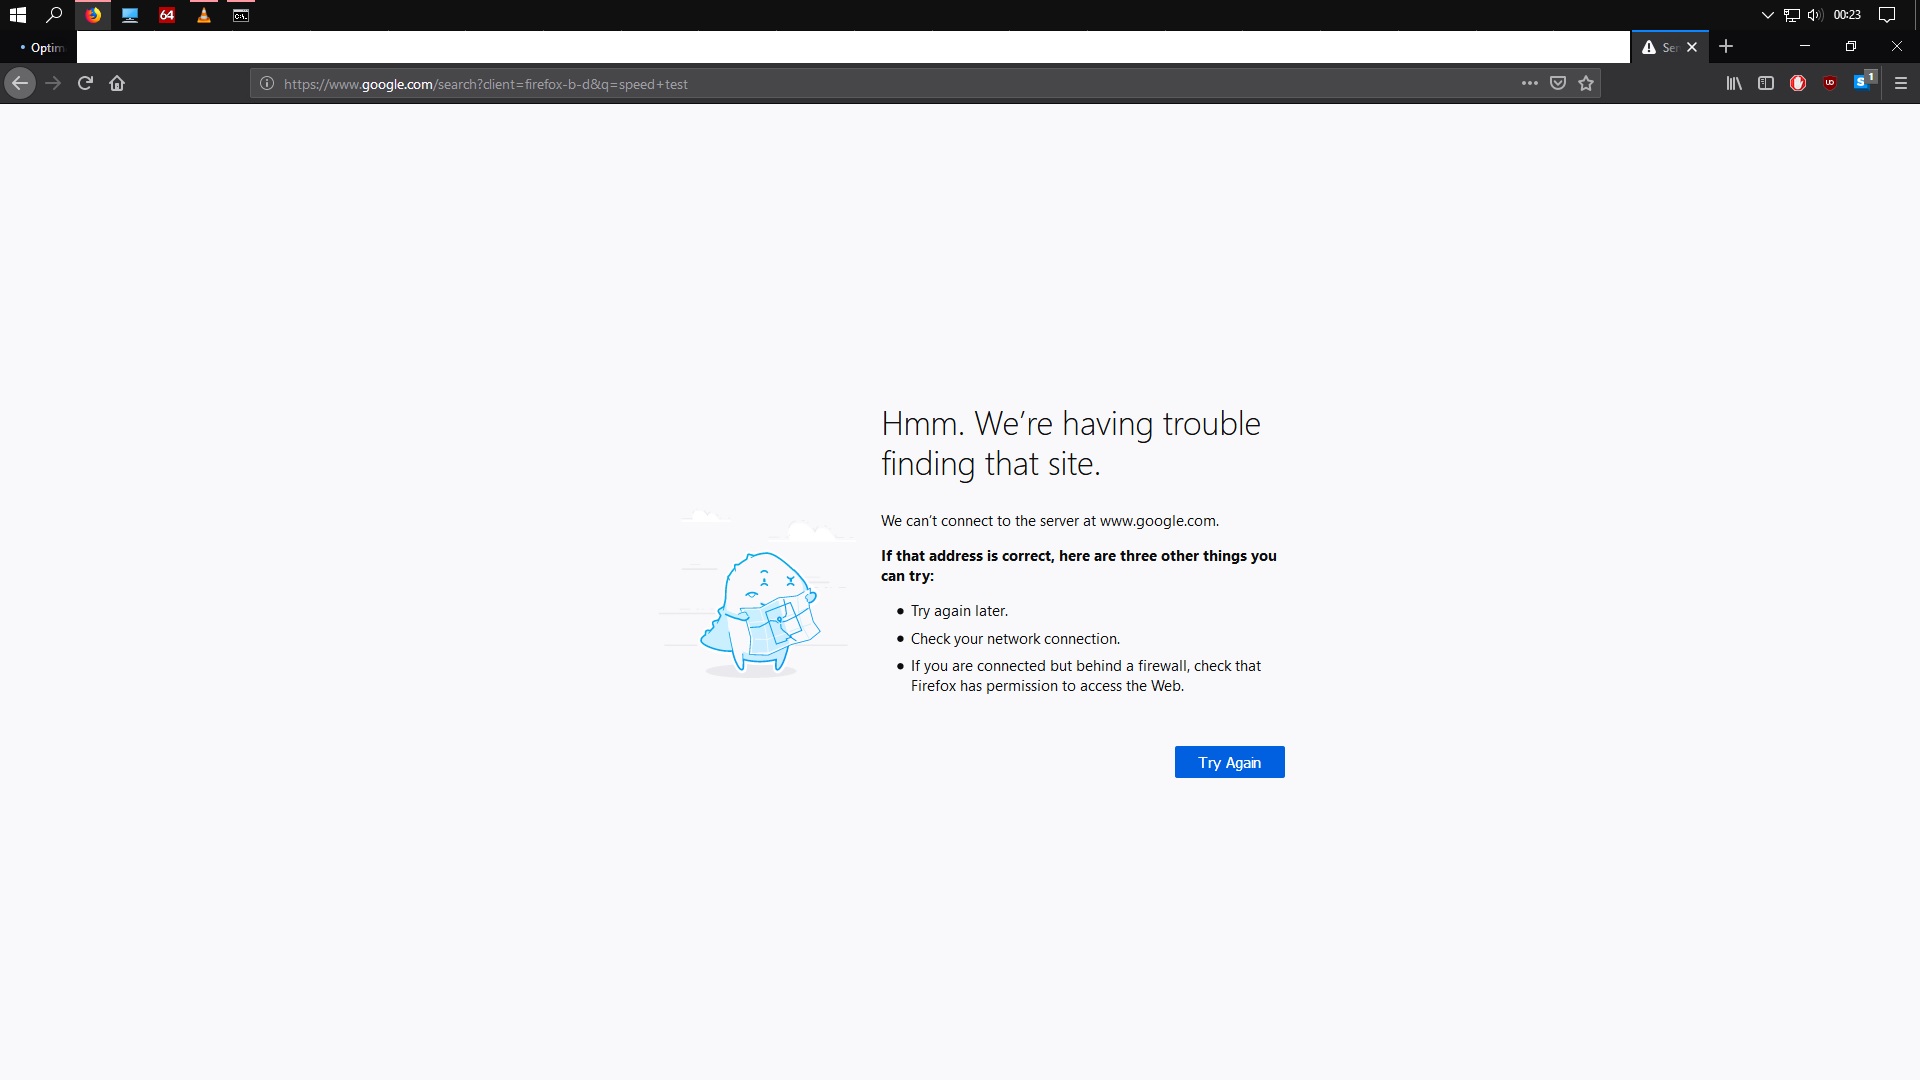The height and width of the screenshot is (1080, 1920).
Task: Close the Server Not Found tab
Action: tap(1692, 48)
